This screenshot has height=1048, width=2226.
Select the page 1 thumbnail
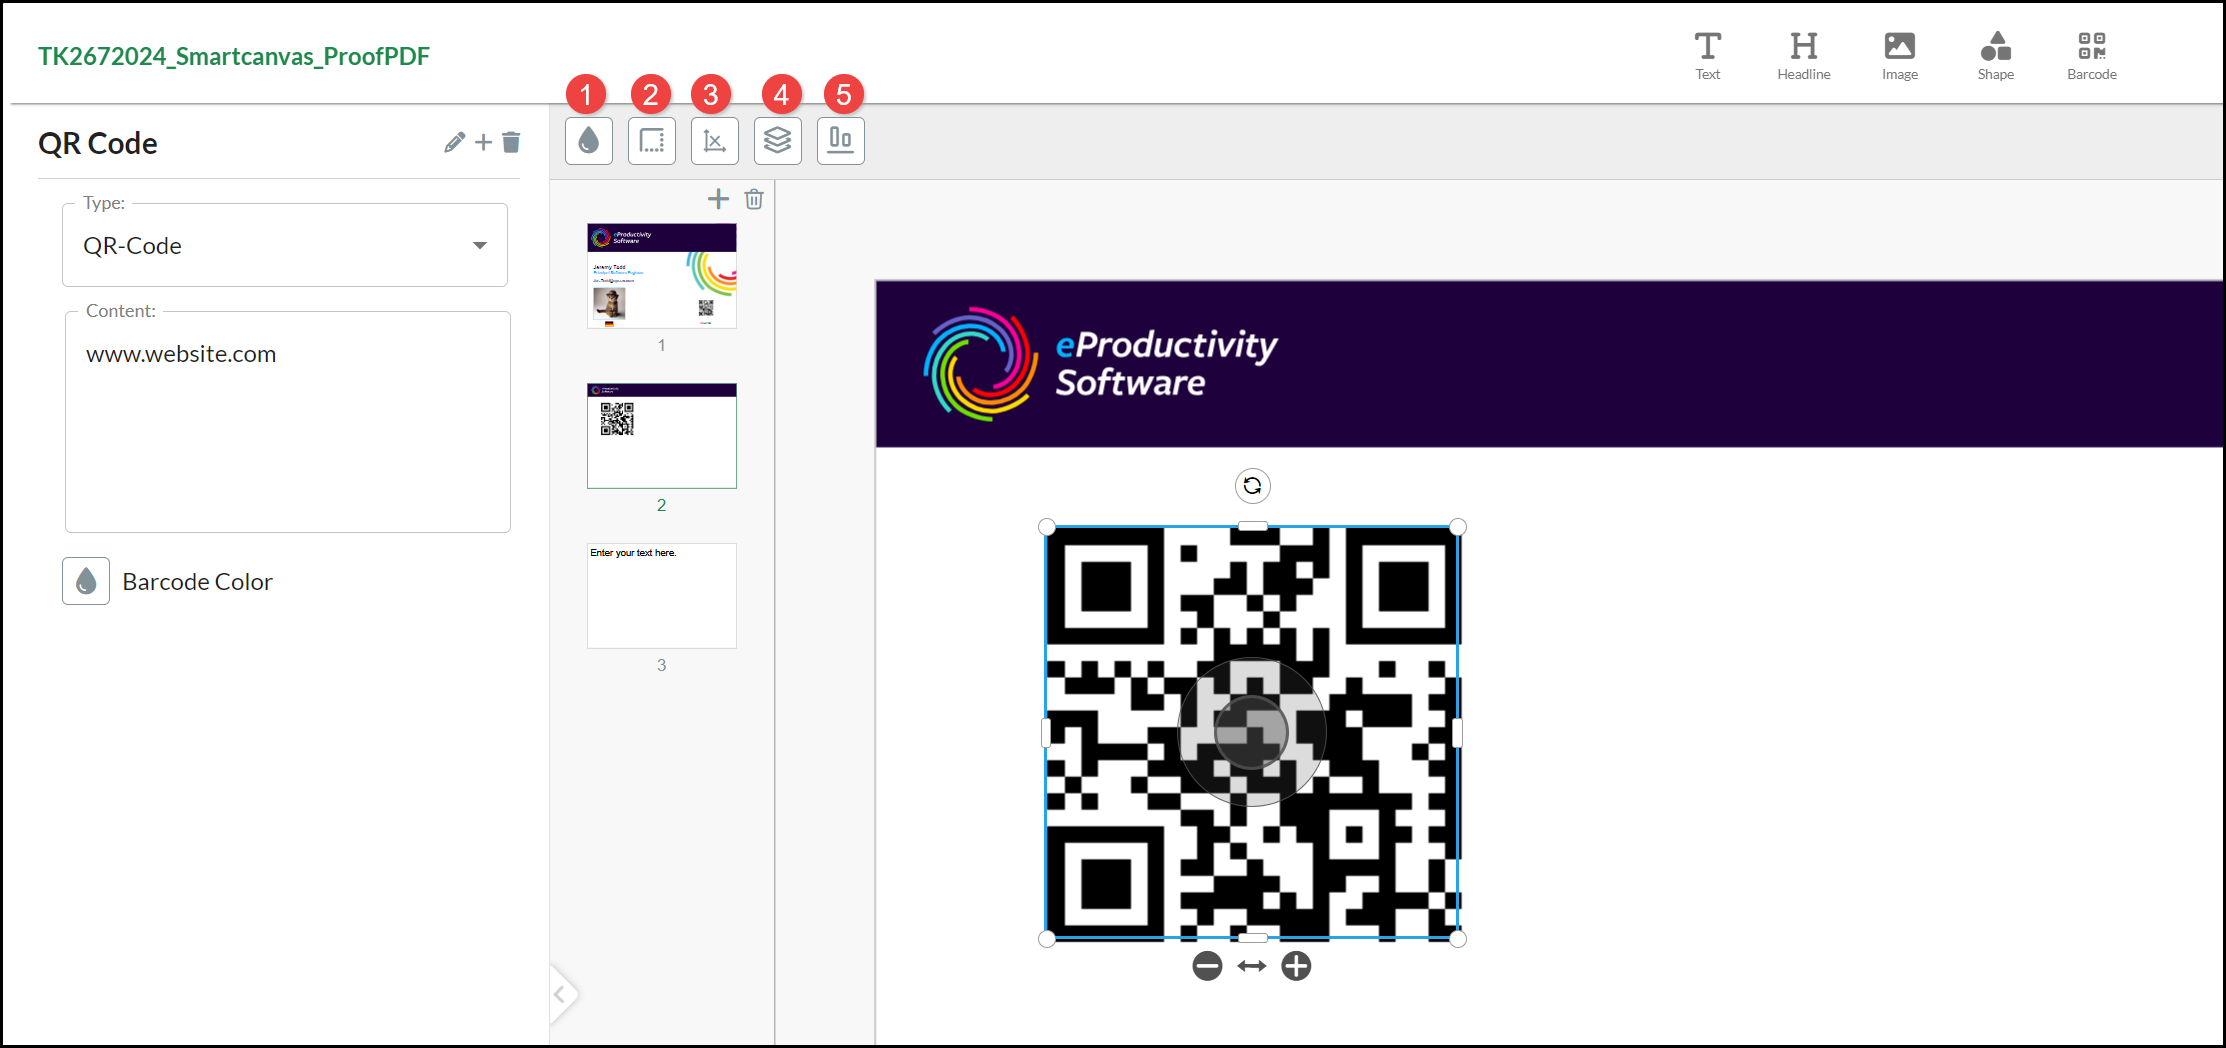click(661, 276)
